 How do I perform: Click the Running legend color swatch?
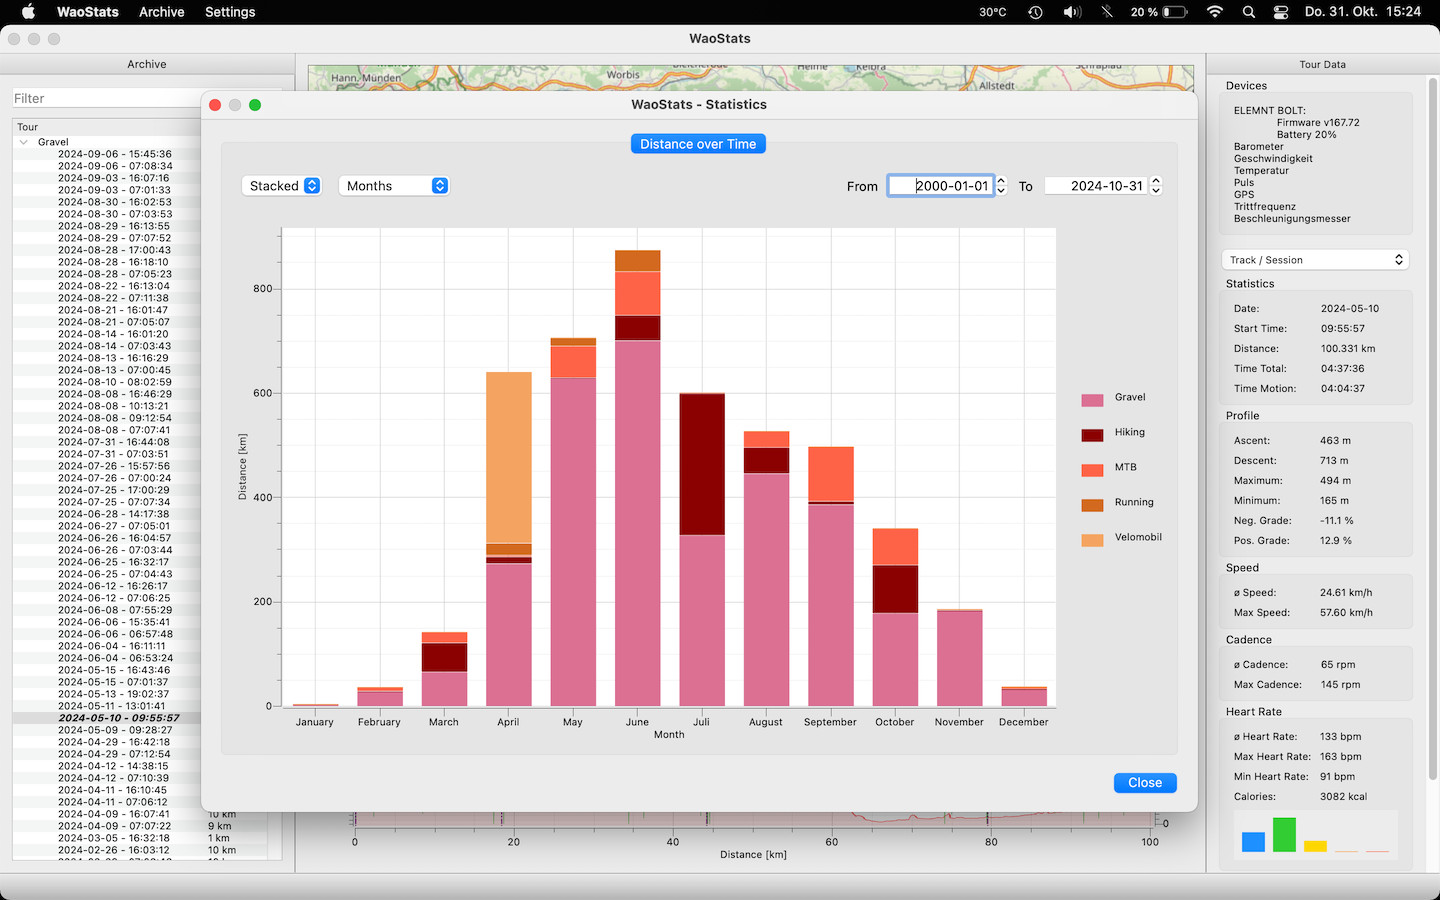[x=1092, y=504]
